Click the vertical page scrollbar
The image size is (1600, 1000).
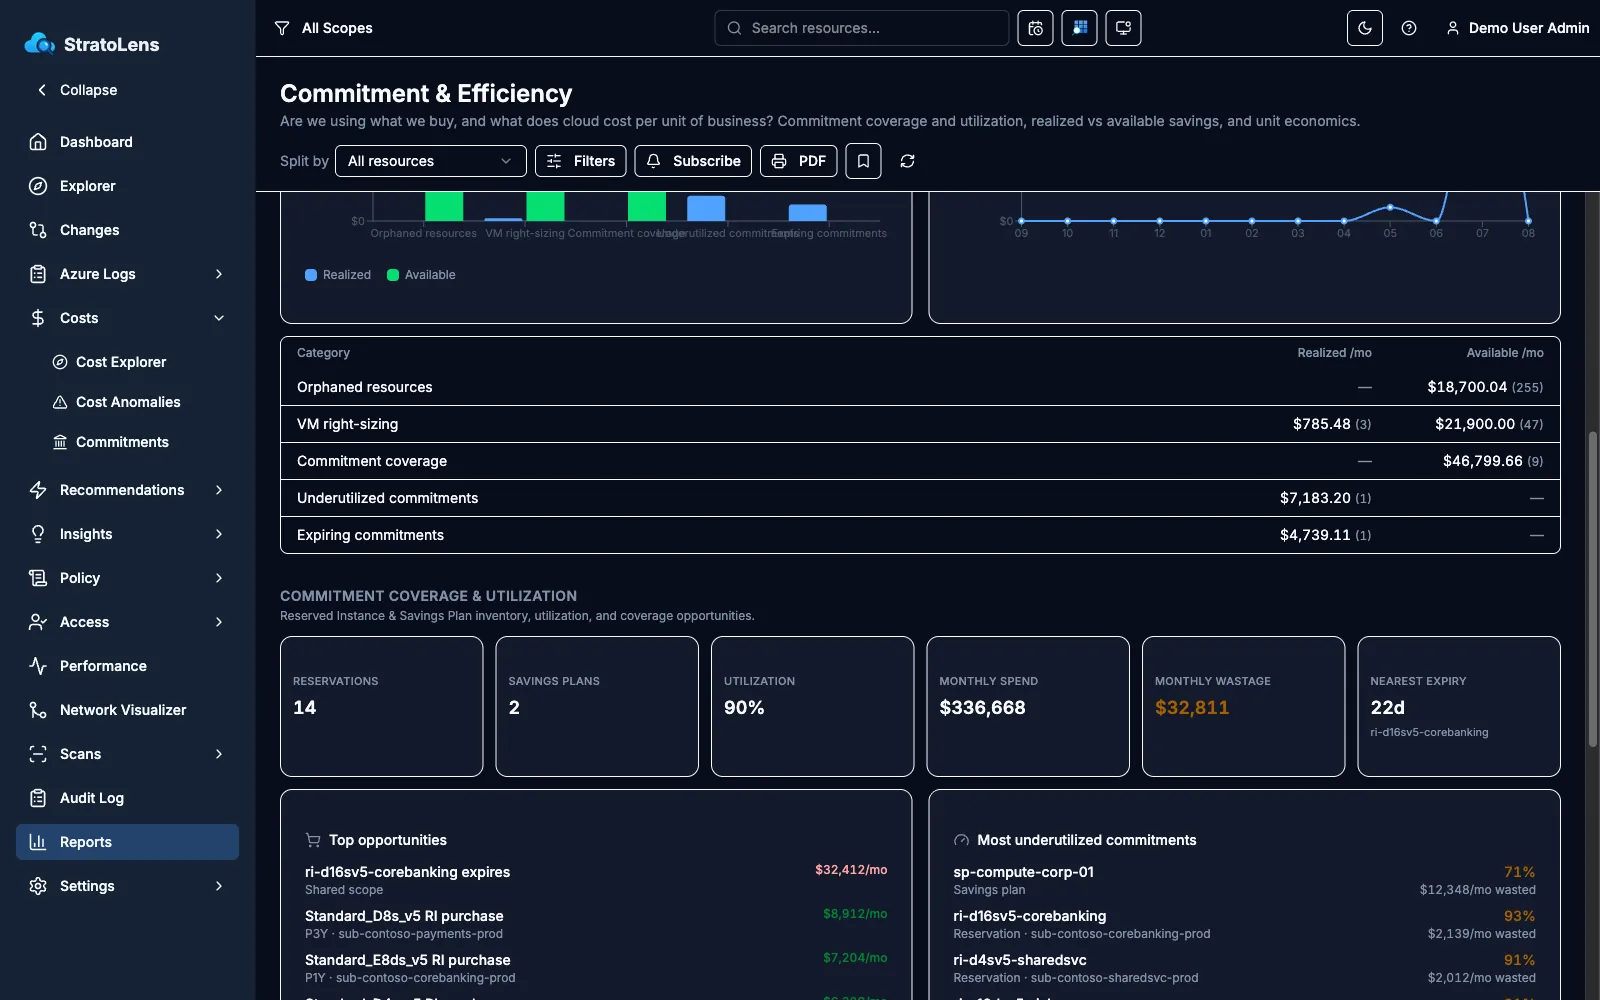(1593, 588)
